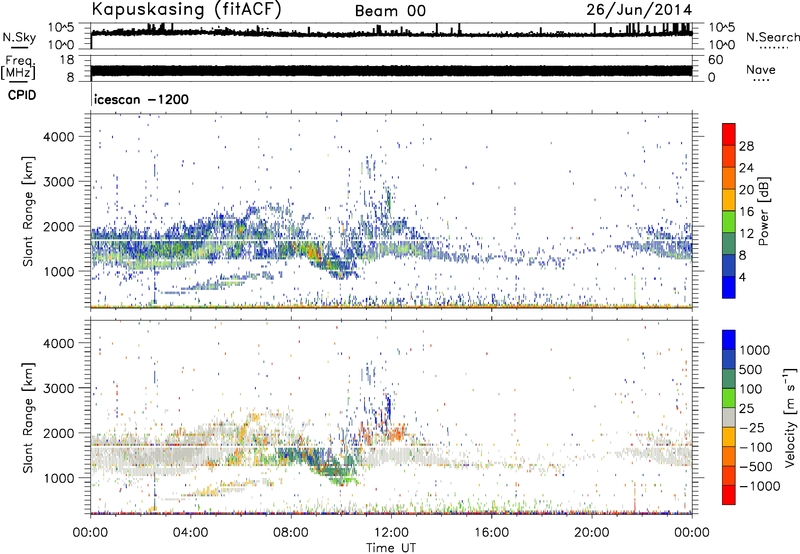Click the -1000 label on Velocity colorbar

pyautogui.click(x=759, y=486)
